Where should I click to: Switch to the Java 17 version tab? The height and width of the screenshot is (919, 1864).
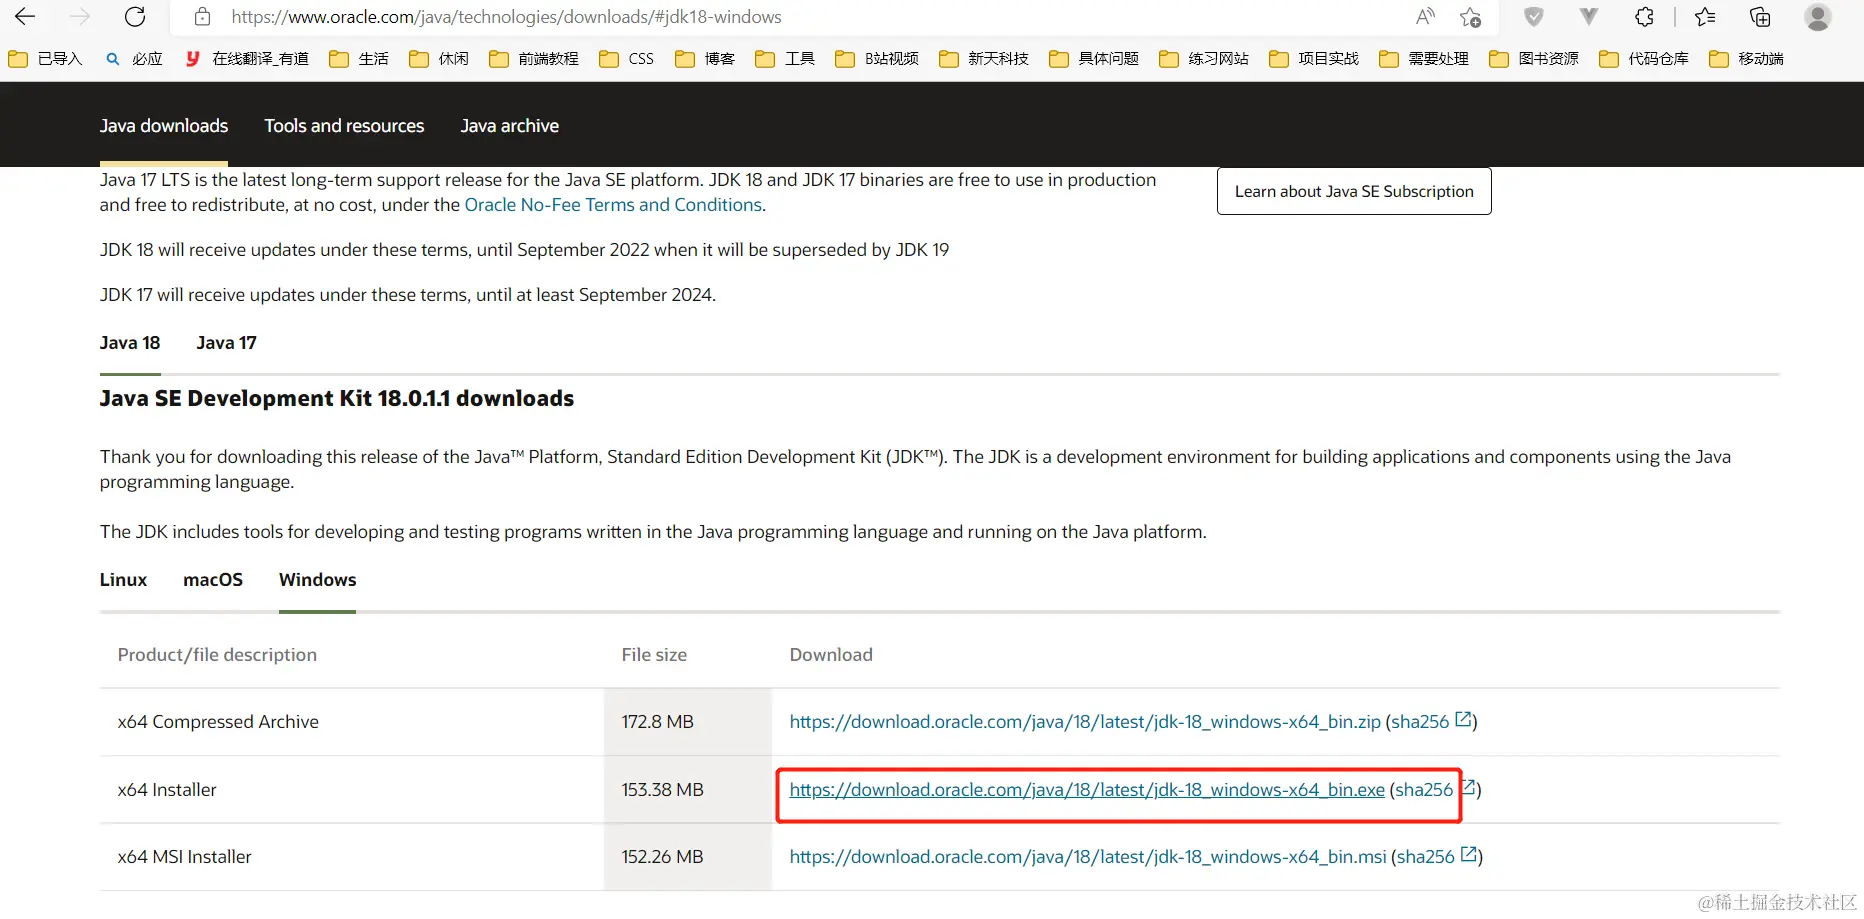pyautogui.click(x=227, y=343)
